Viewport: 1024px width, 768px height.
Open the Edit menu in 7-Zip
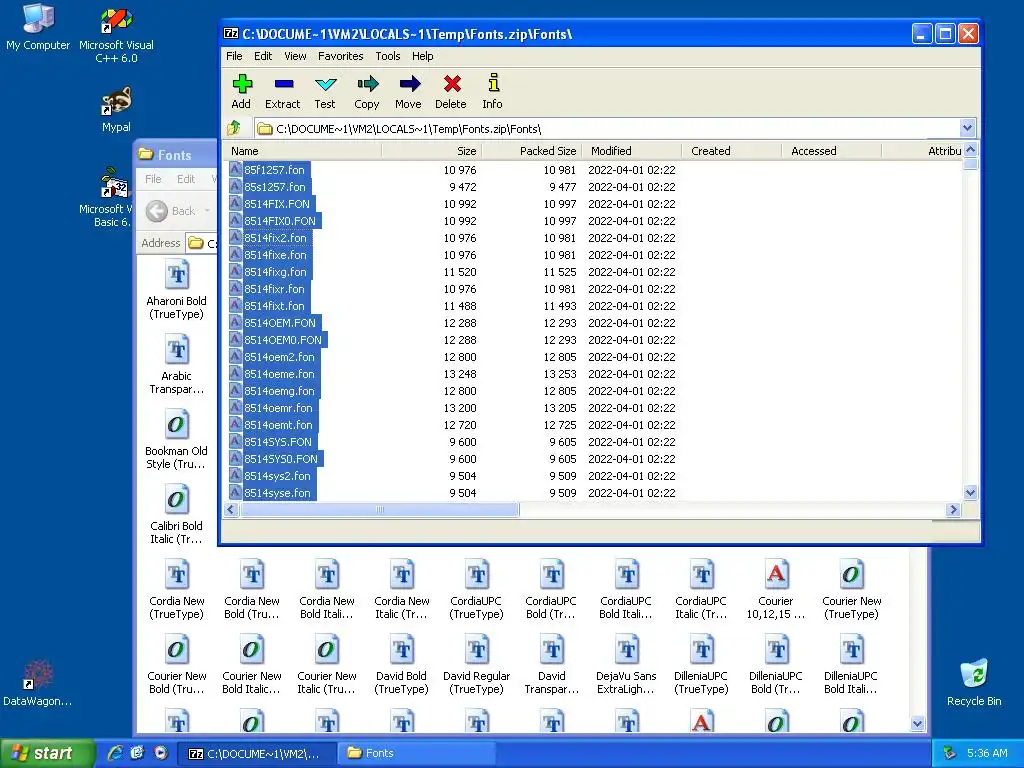(x=263, y=56)
